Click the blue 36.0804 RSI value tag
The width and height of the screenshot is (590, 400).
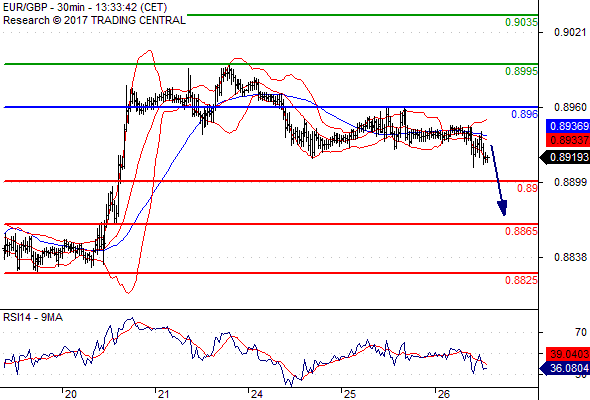565,368
